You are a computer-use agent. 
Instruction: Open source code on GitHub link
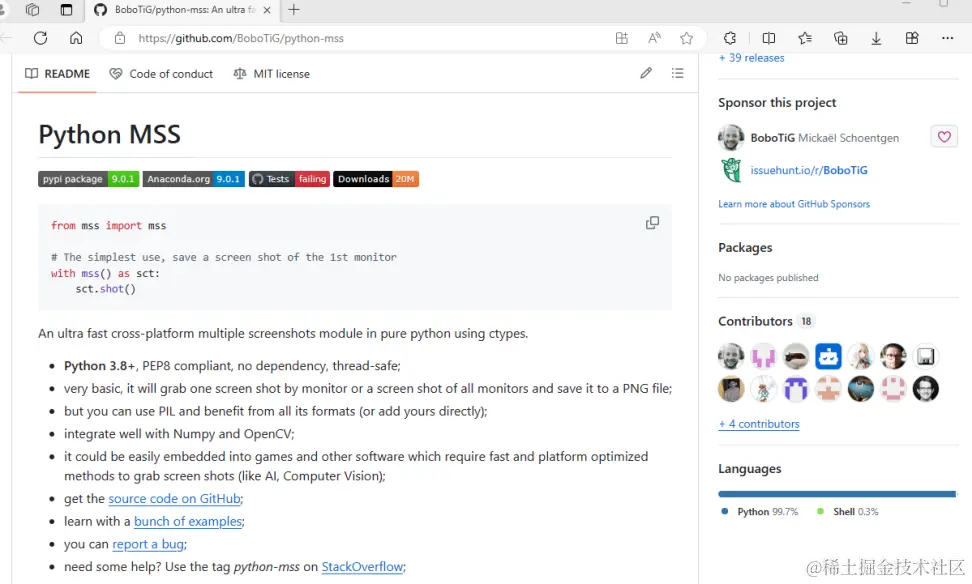pos(174,498)
